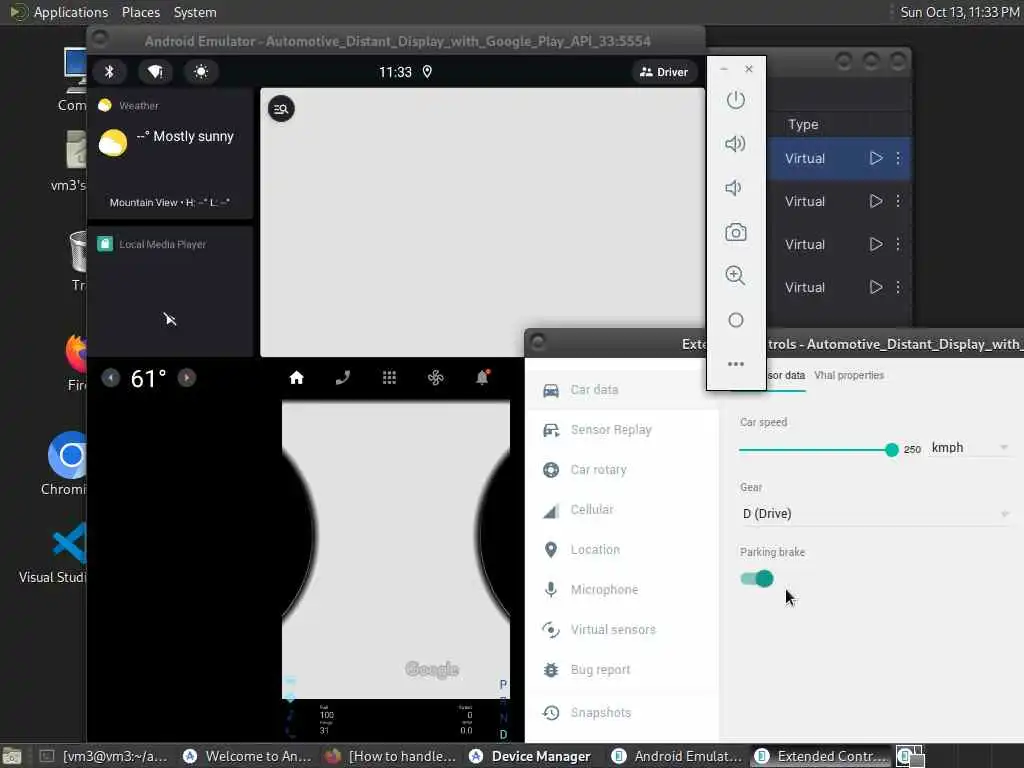This screenshot has width=1024, height=768.
Task: Take screenshot with camera icon
Action: [736, 232]
